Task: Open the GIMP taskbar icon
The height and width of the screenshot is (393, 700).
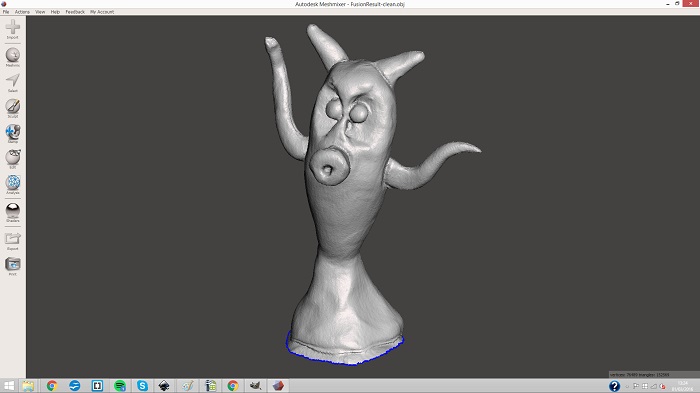Action: tap(255, 385)
